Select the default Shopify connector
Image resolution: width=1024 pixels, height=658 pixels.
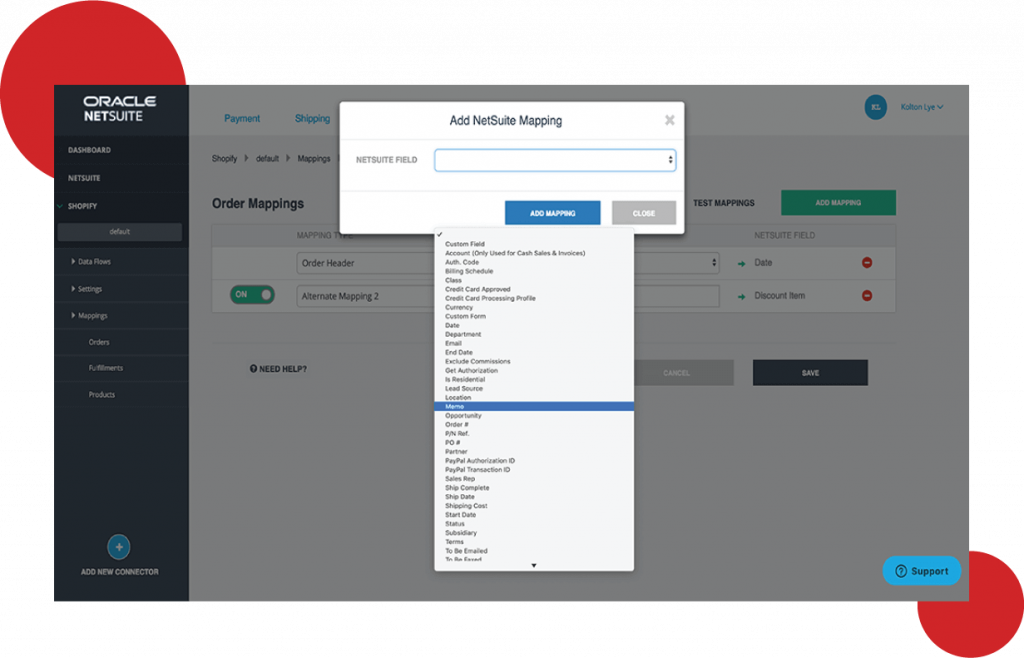tap(120, 232)
